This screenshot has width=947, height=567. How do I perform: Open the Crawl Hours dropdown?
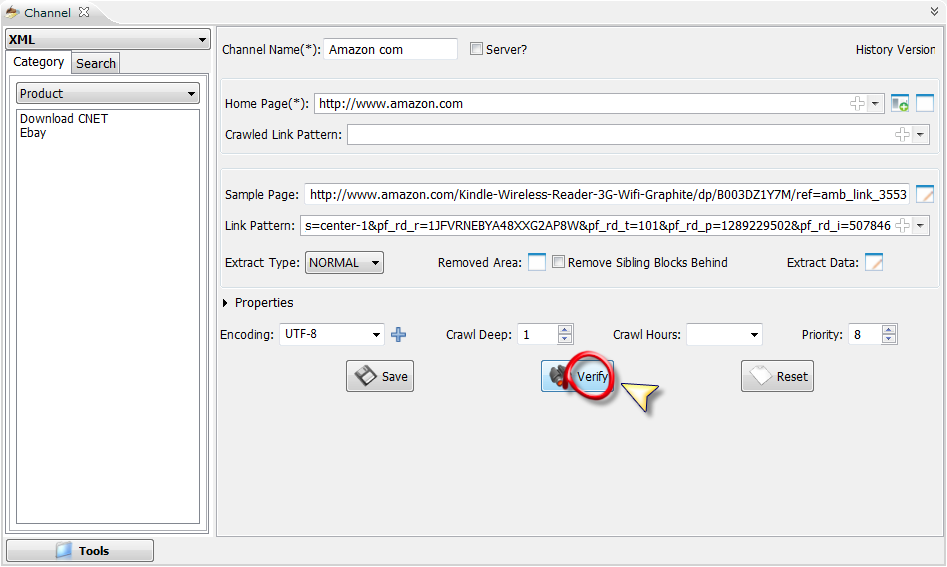tap(724, 335)
